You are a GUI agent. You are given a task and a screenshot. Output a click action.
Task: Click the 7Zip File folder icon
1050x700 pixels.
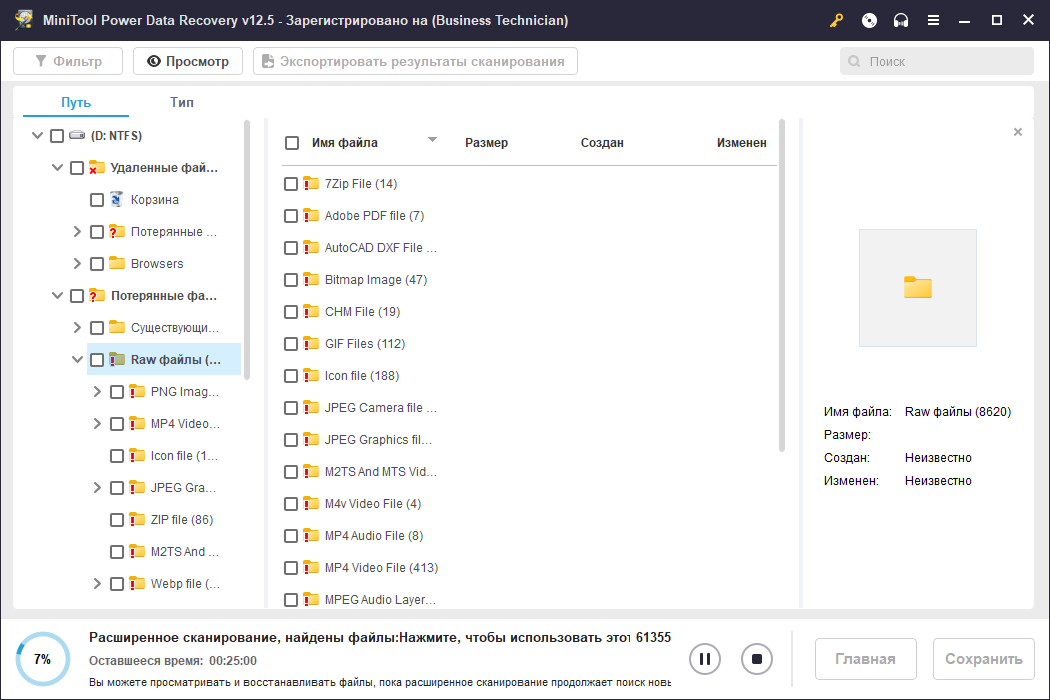tap(311, 183)
